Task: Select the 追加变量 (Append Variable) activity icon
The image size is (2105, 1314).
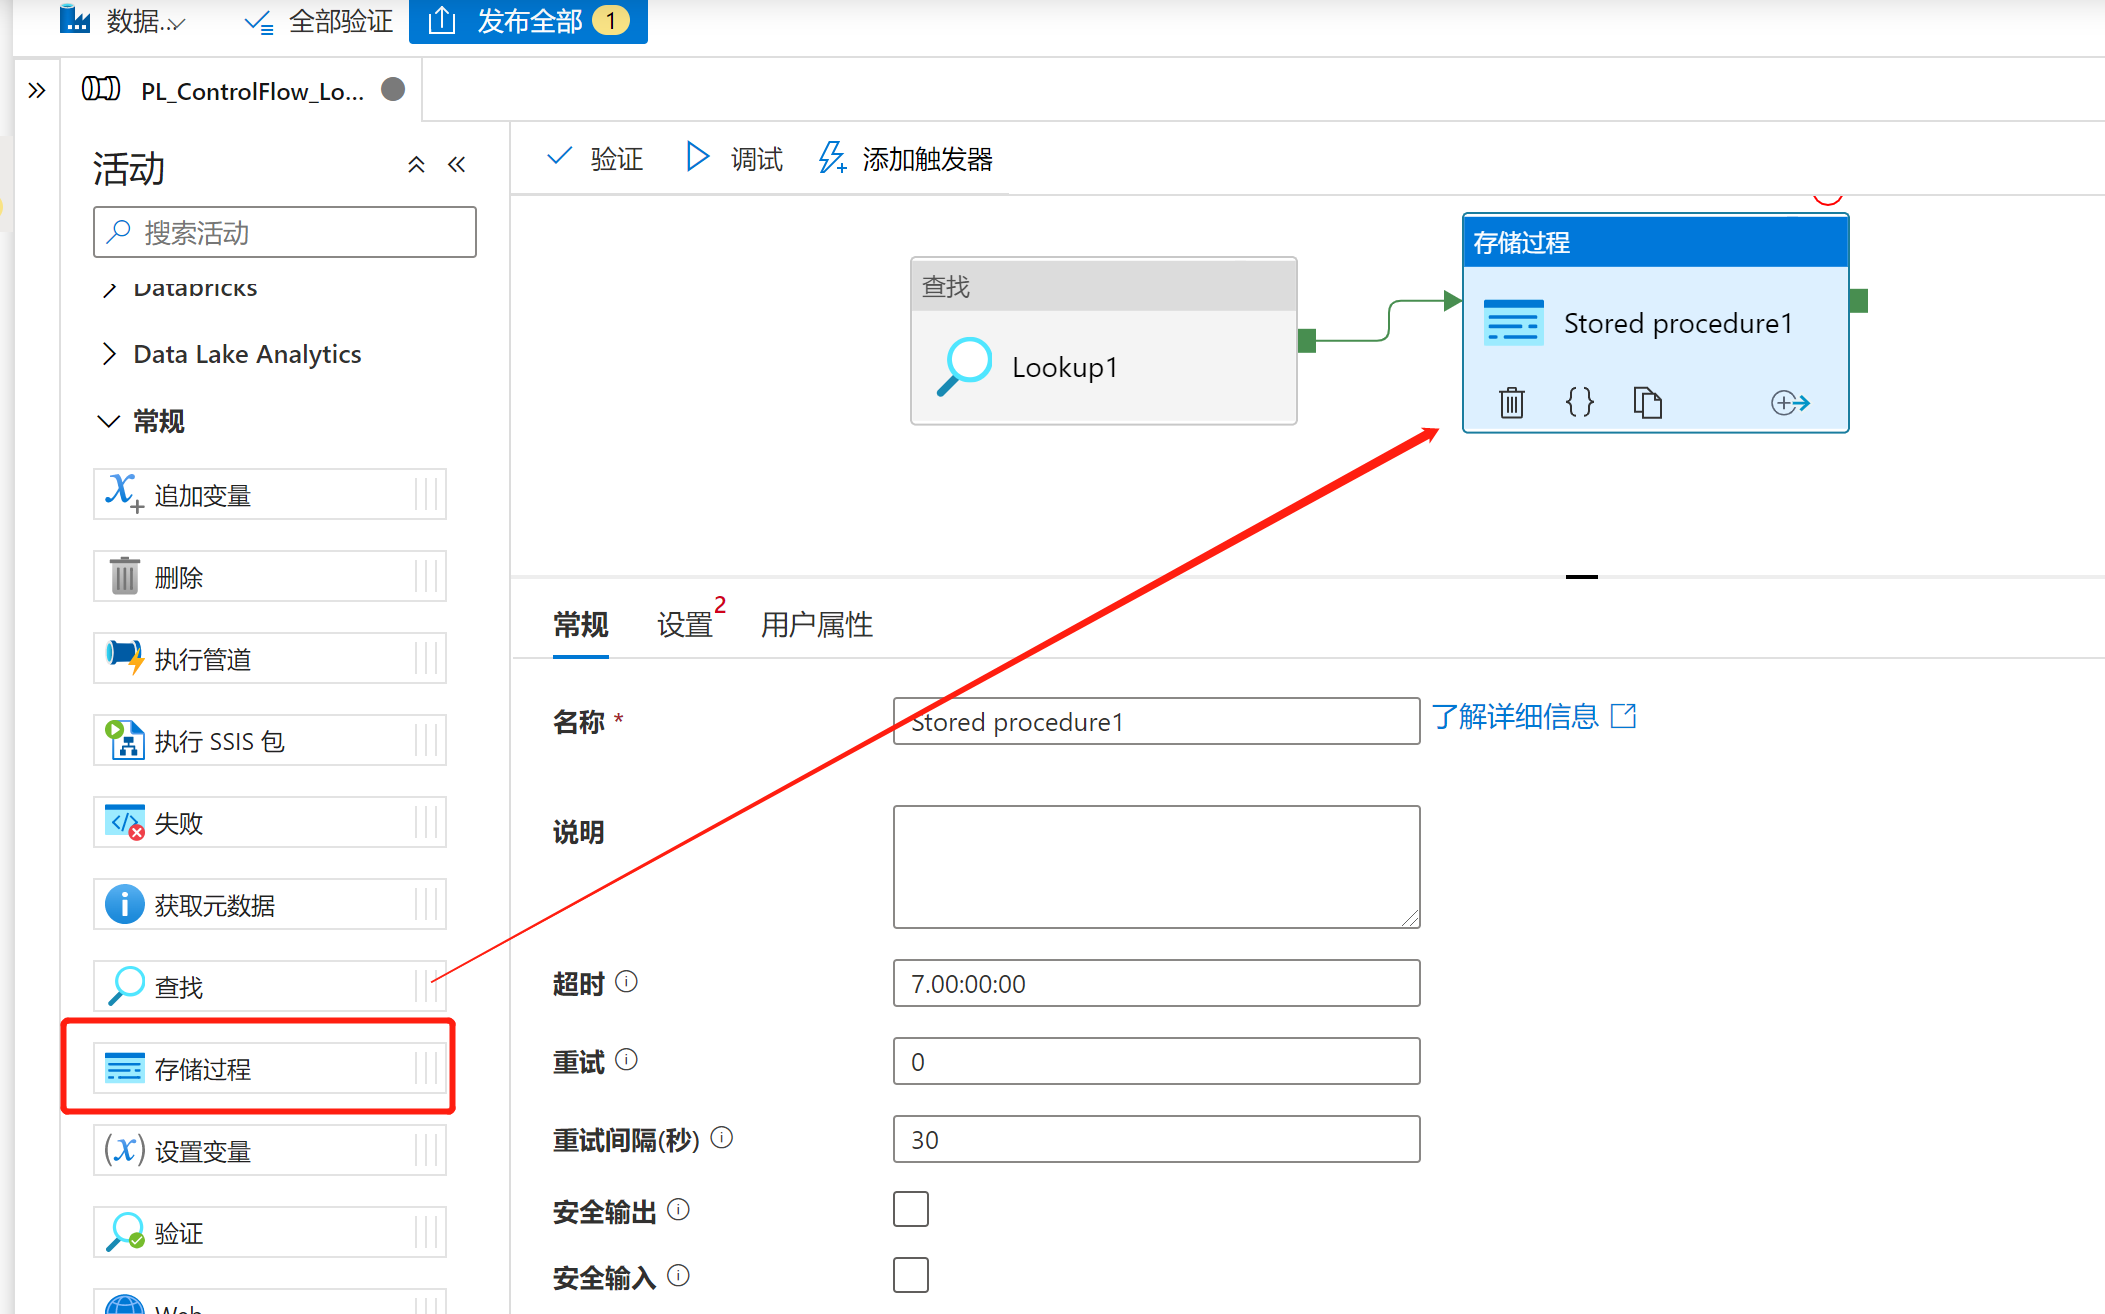Action: tap(122, 494)
